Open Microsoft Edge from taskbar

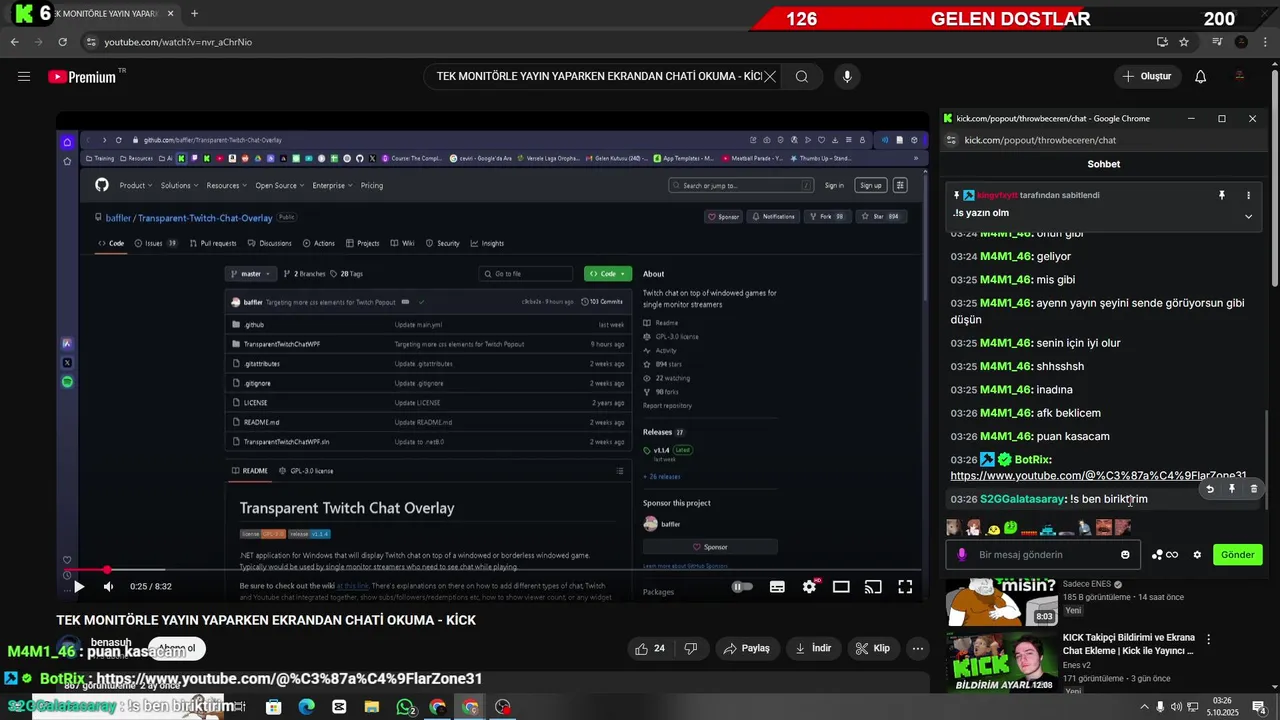pos(306,707)
